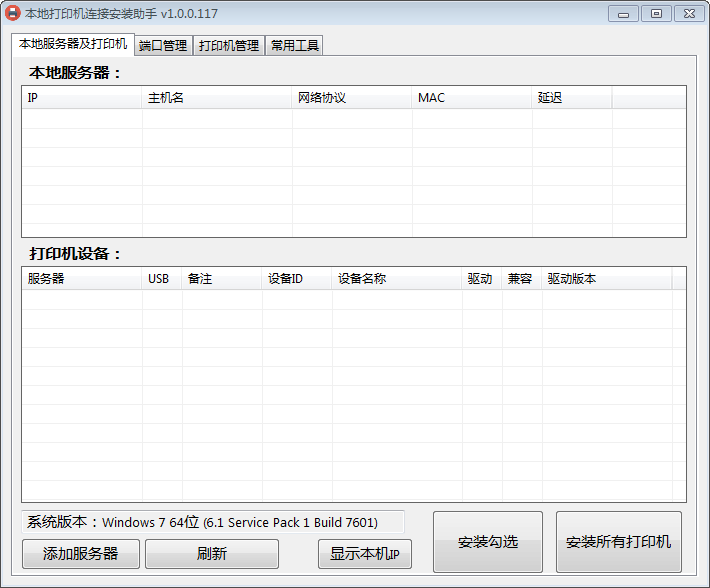Select the 本地服务器及打印机 tab
The image size is (710, 588).
click(x=73, y=44)
